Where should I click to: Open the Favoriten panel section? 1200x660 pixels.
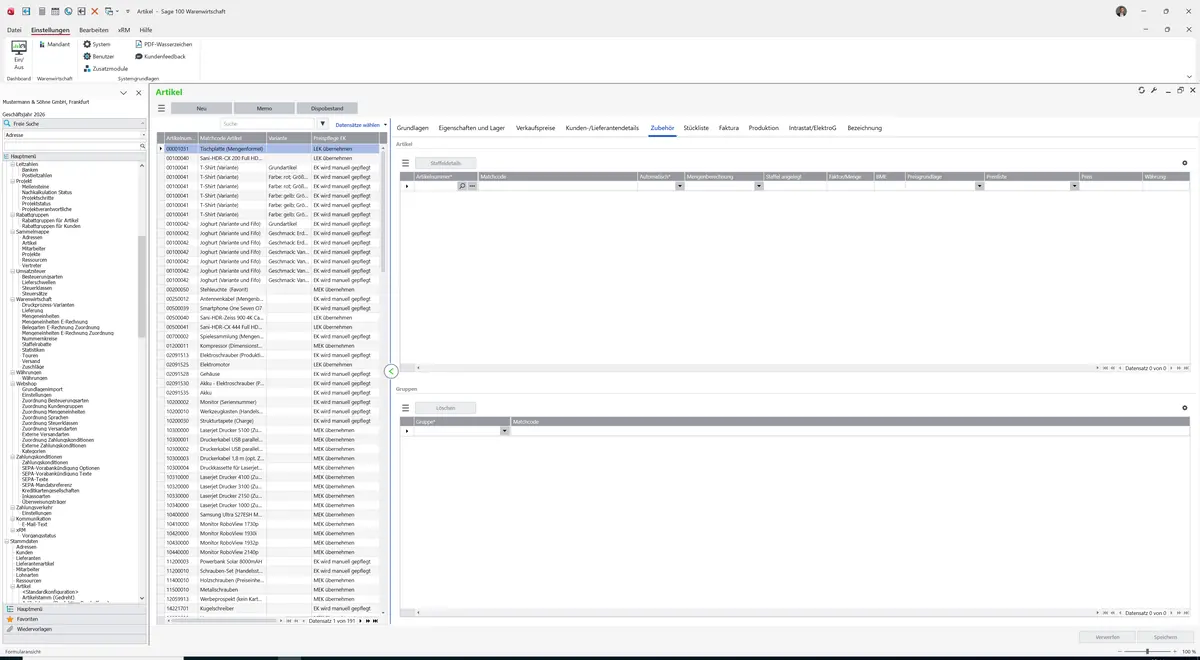pos(74,619)
